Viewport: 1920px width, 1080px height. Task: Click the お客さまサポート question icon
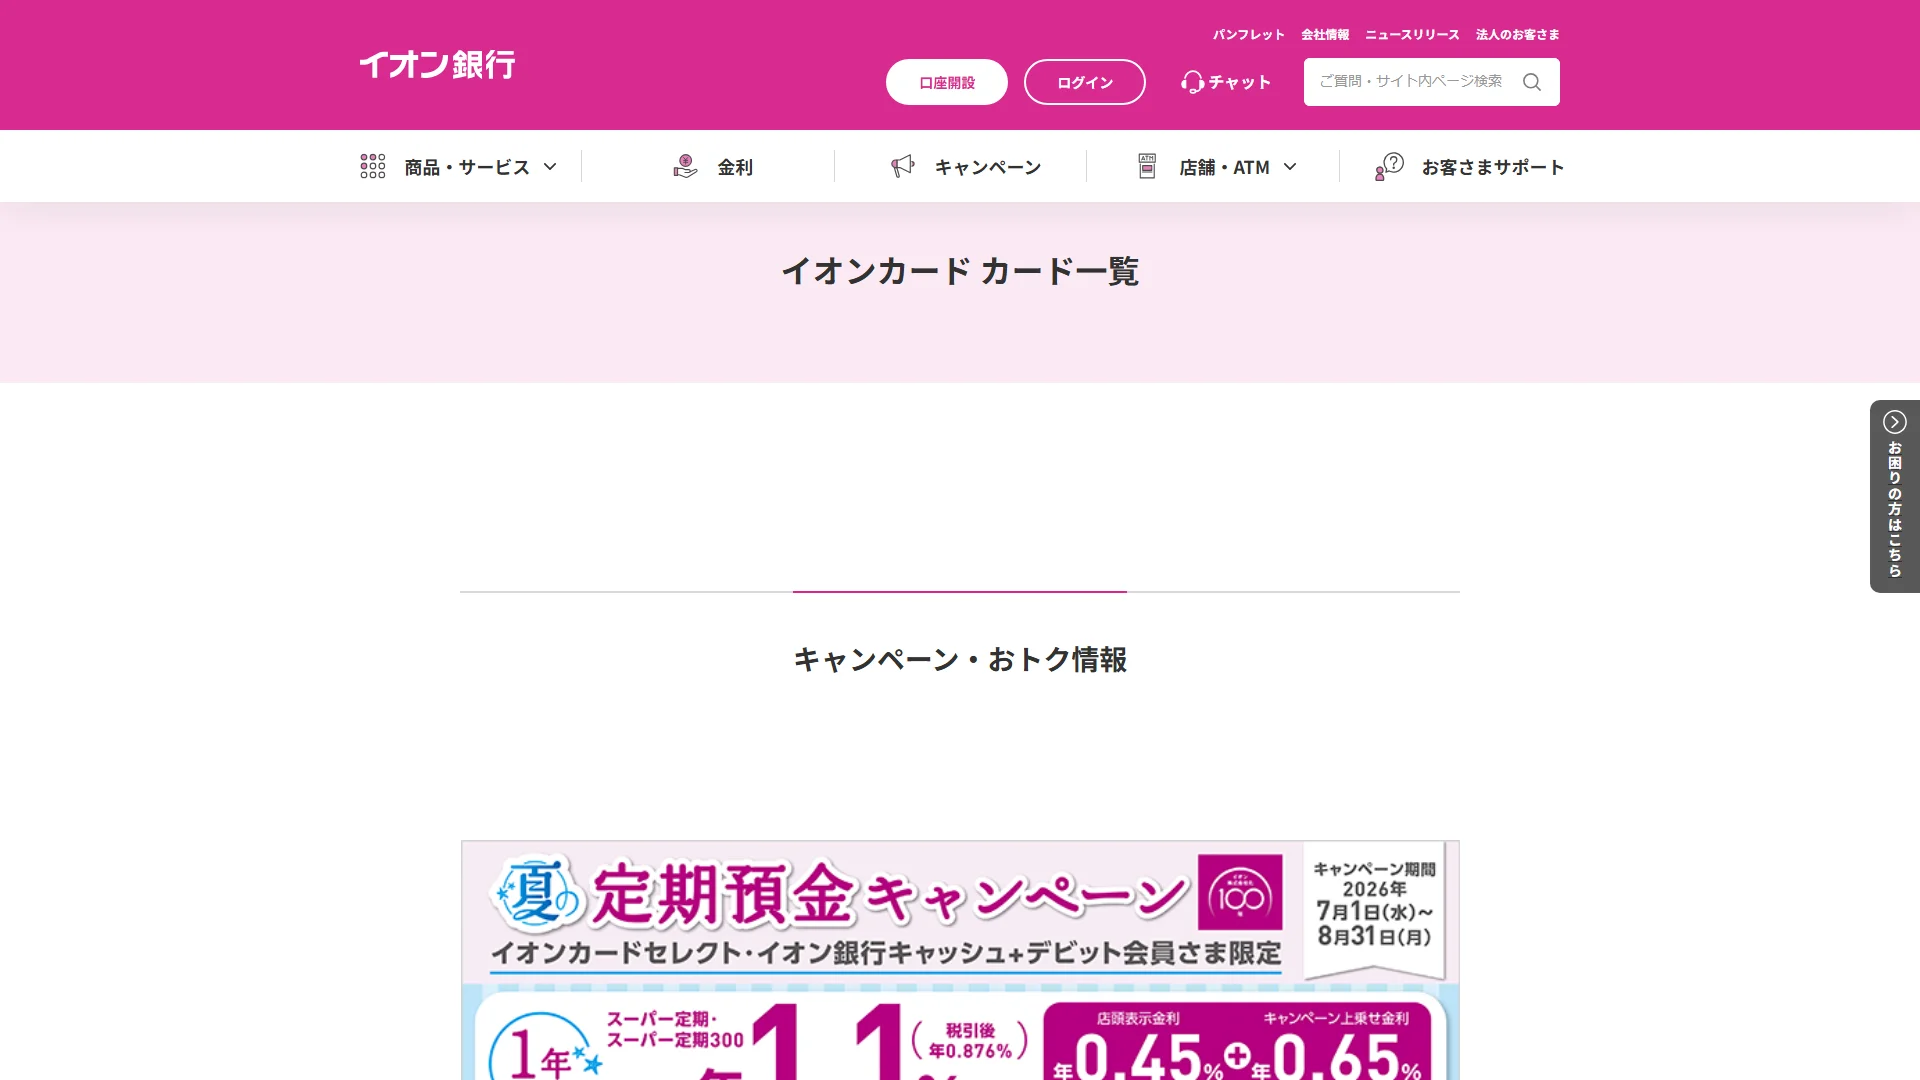pyautogui.click(x=1389, y=166)
